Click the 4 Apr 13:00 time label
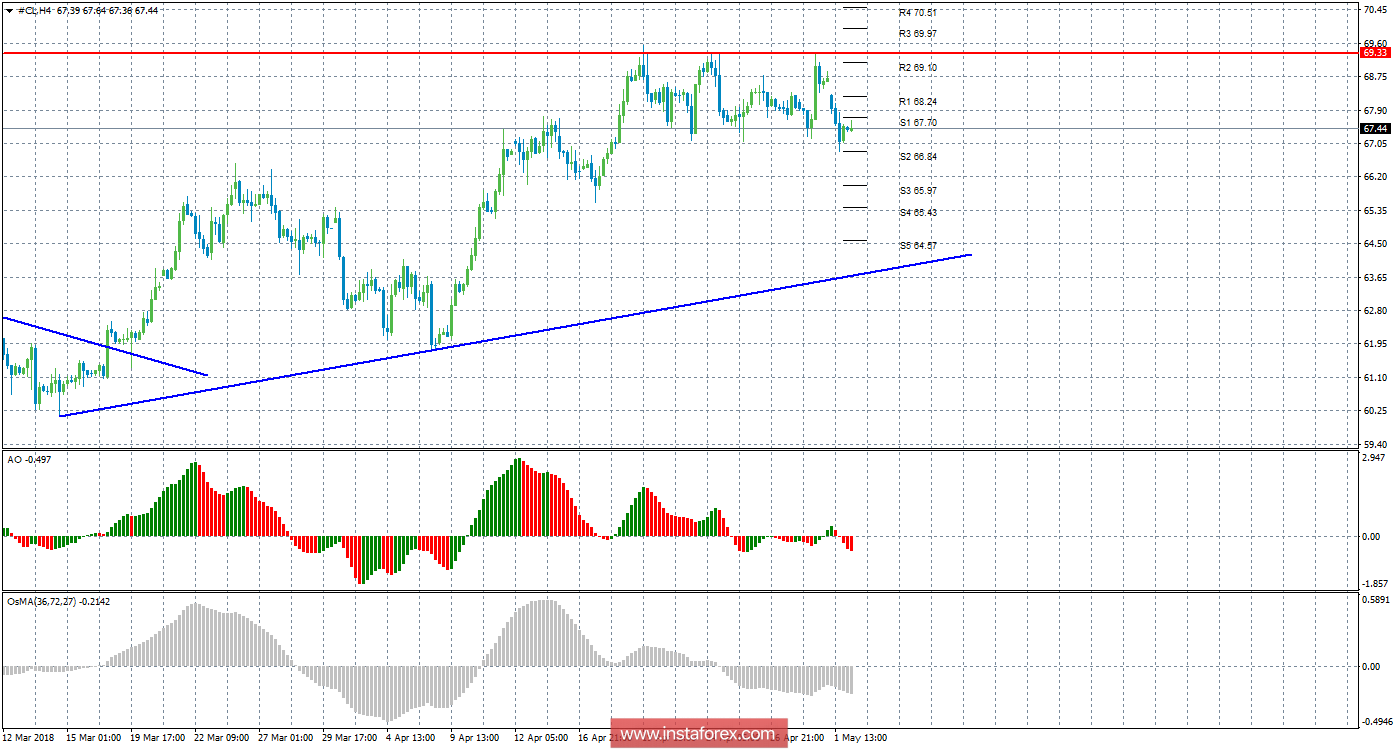This screenshot has height=749, width=1398. 411,738
